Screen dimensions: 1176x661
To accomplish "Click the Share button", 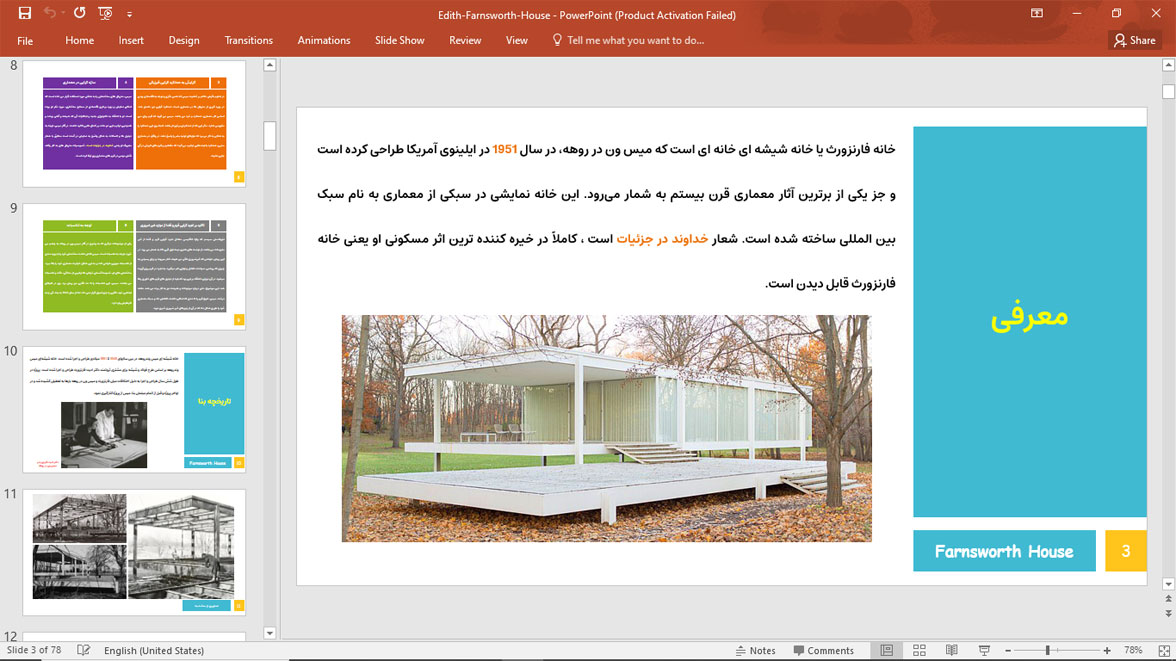I will click(1135, 41).
